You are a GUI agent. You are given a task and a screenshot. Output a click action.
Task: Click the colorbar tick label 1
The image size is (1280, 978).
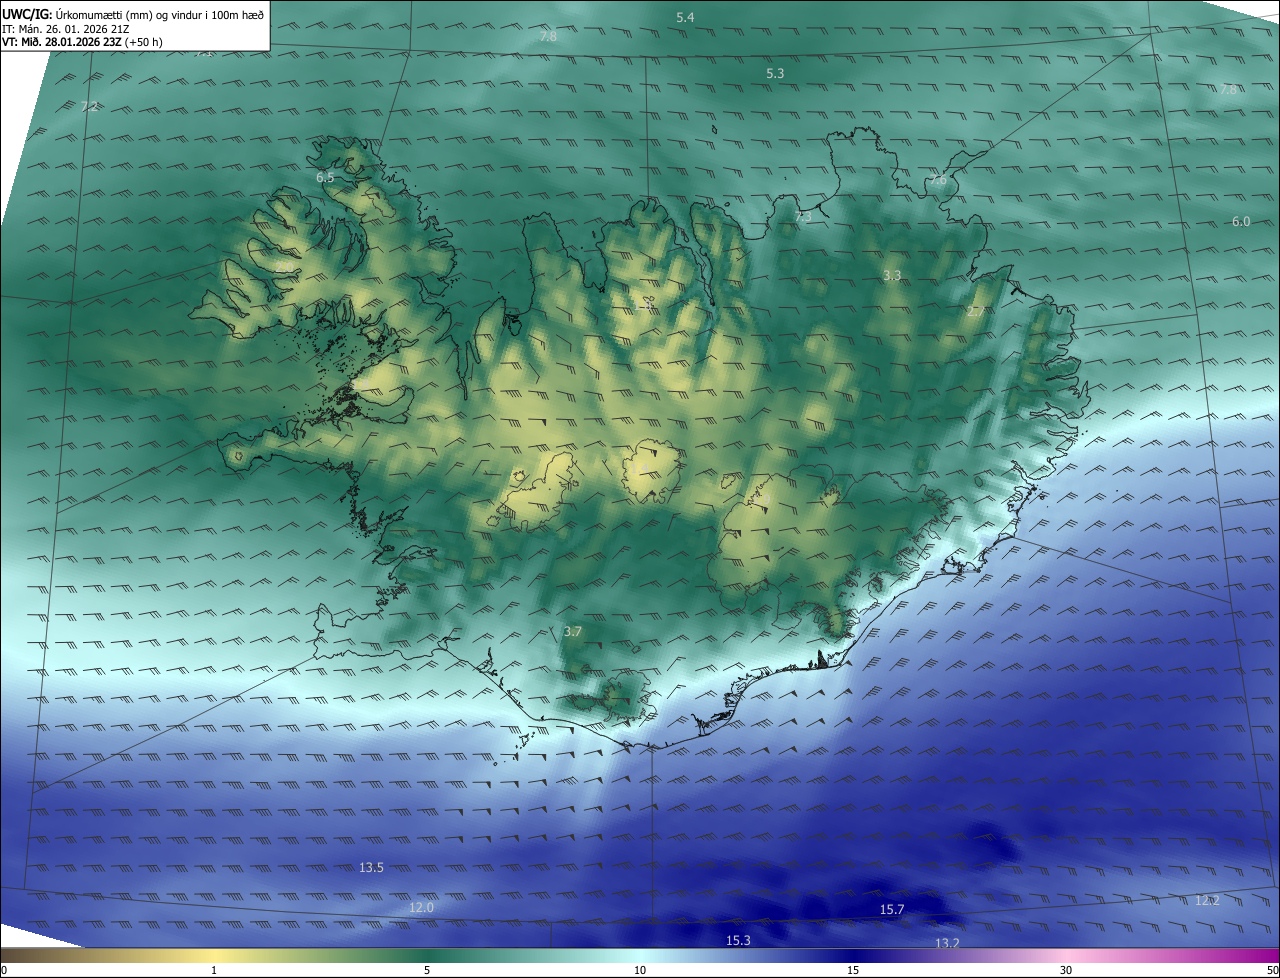pos(214,970)
